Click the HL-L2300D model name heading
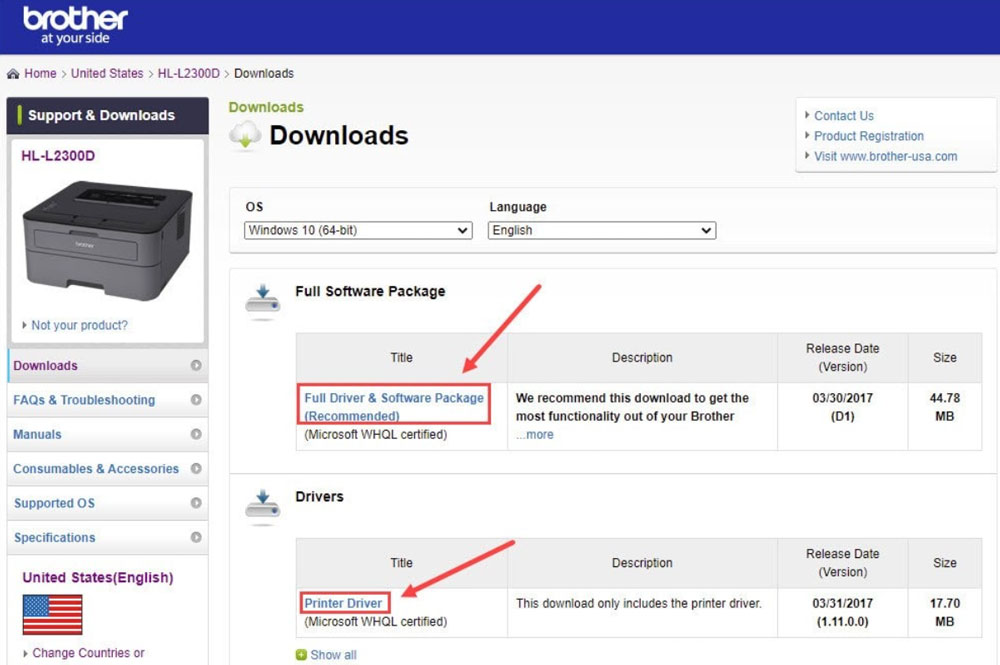 58,156
